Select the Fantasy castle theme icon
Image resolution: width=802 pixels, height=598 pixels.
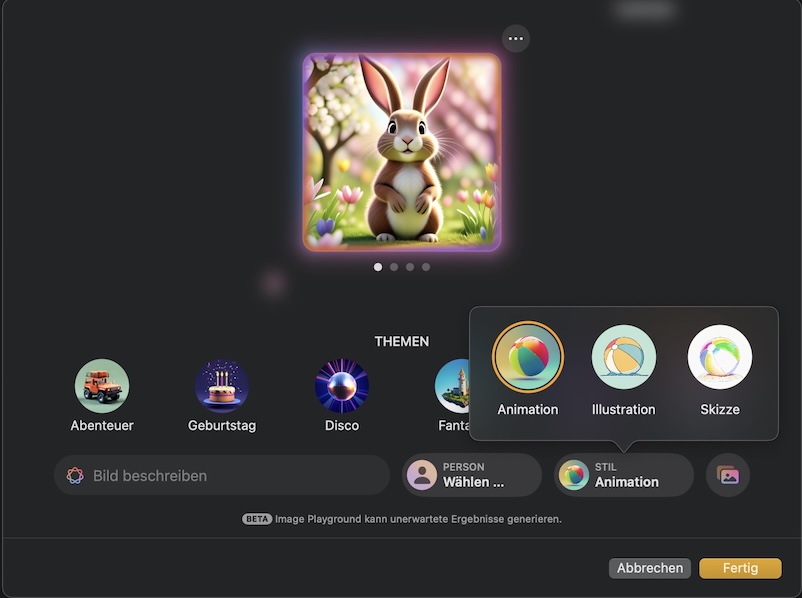[x=453, y=386]
